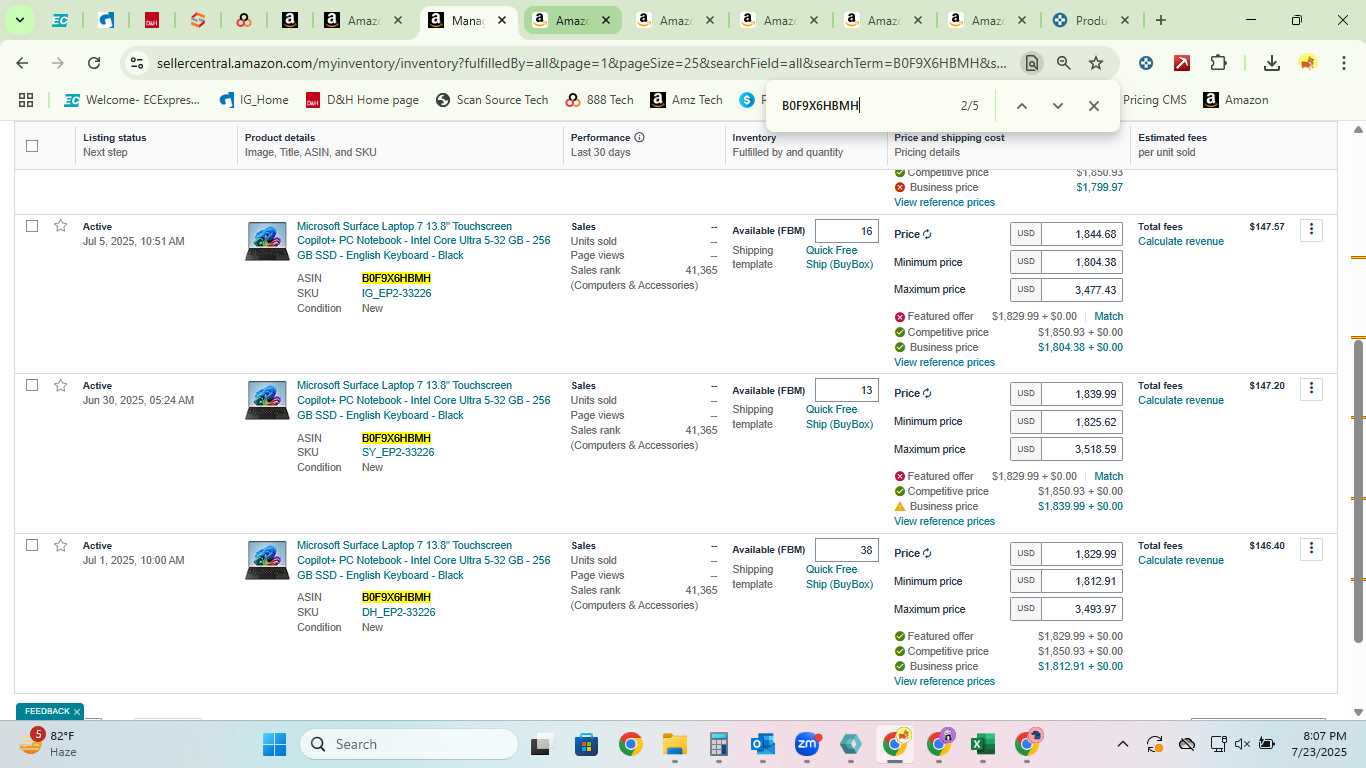Select the active Manag... inventory tab
Image resolution: width=1366 pixels, height=768 pixels.
[x=468, y=20]
